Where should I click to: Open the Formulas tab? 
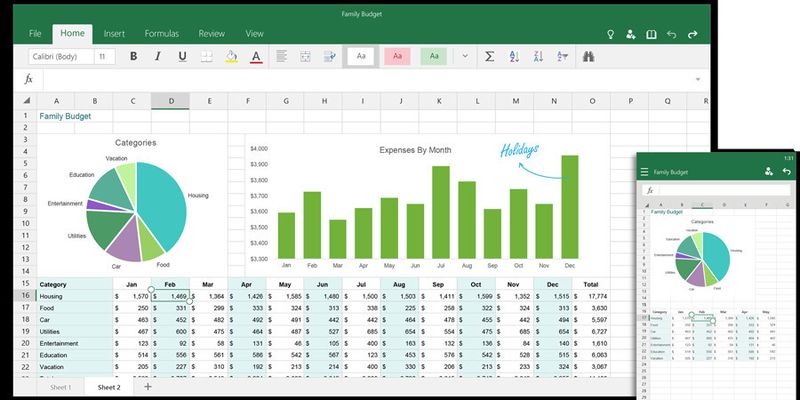(162, 34)
